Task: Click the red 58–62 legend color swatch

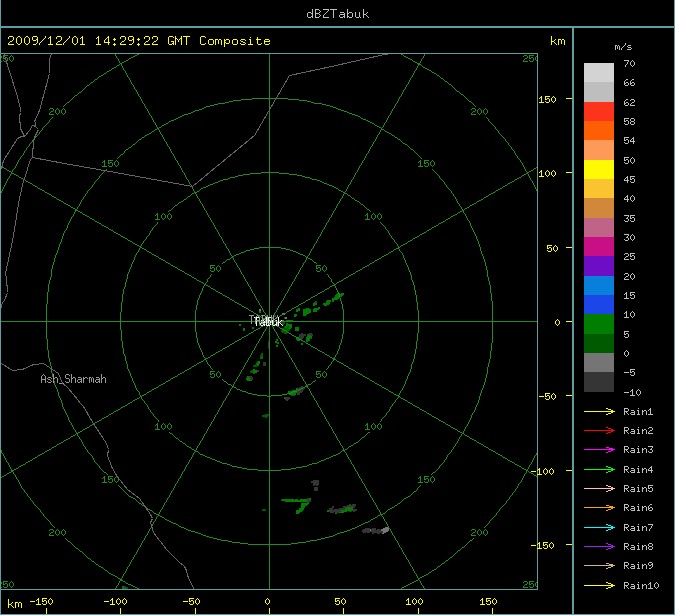Action: [599, 111]
